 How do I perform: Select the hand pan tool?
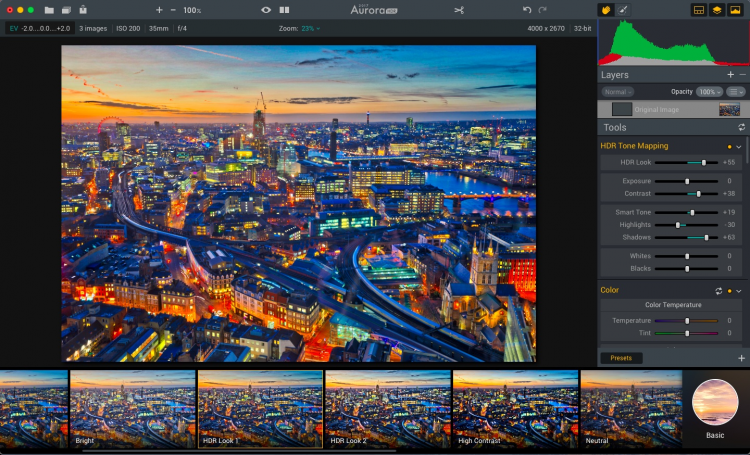pyautogui.click(x=606, y=9)
